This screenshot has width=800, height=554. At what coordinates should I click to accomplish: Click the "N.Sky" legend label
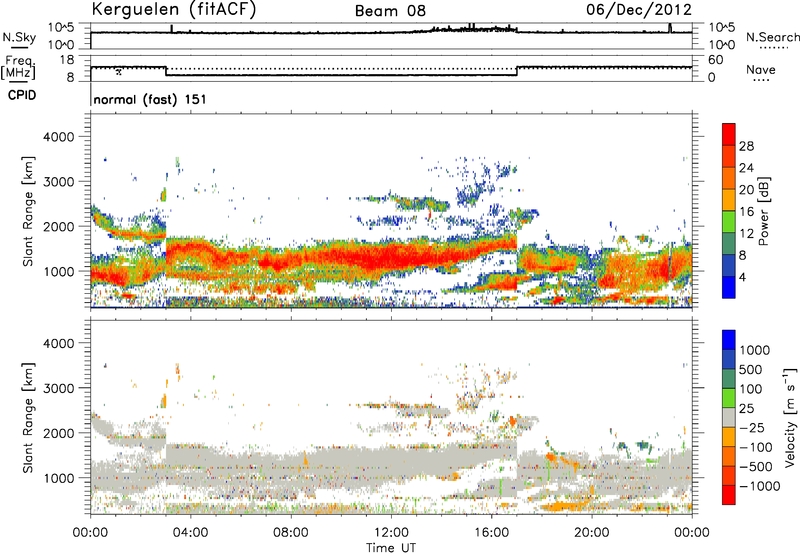pyautogui.click(x=19, y=37)
